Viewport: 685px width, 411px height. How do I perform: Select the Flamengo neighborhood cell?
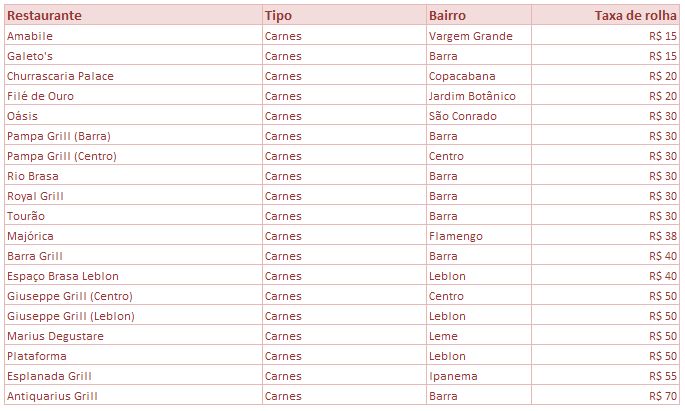point(479,236)
